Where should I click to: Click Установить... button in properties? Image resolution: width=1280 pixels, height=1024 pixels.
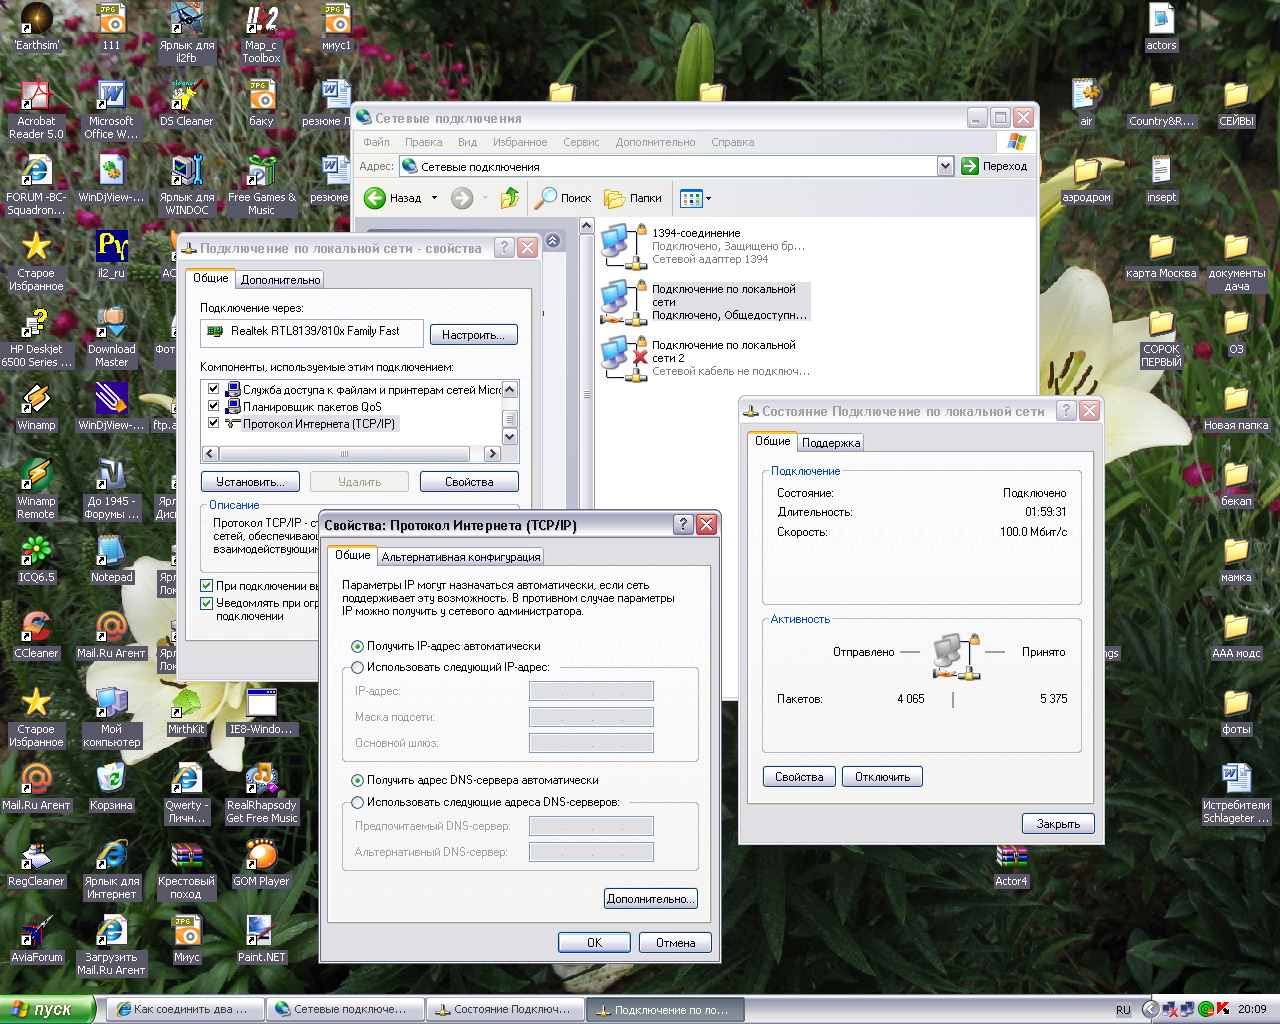coord(250,482)
